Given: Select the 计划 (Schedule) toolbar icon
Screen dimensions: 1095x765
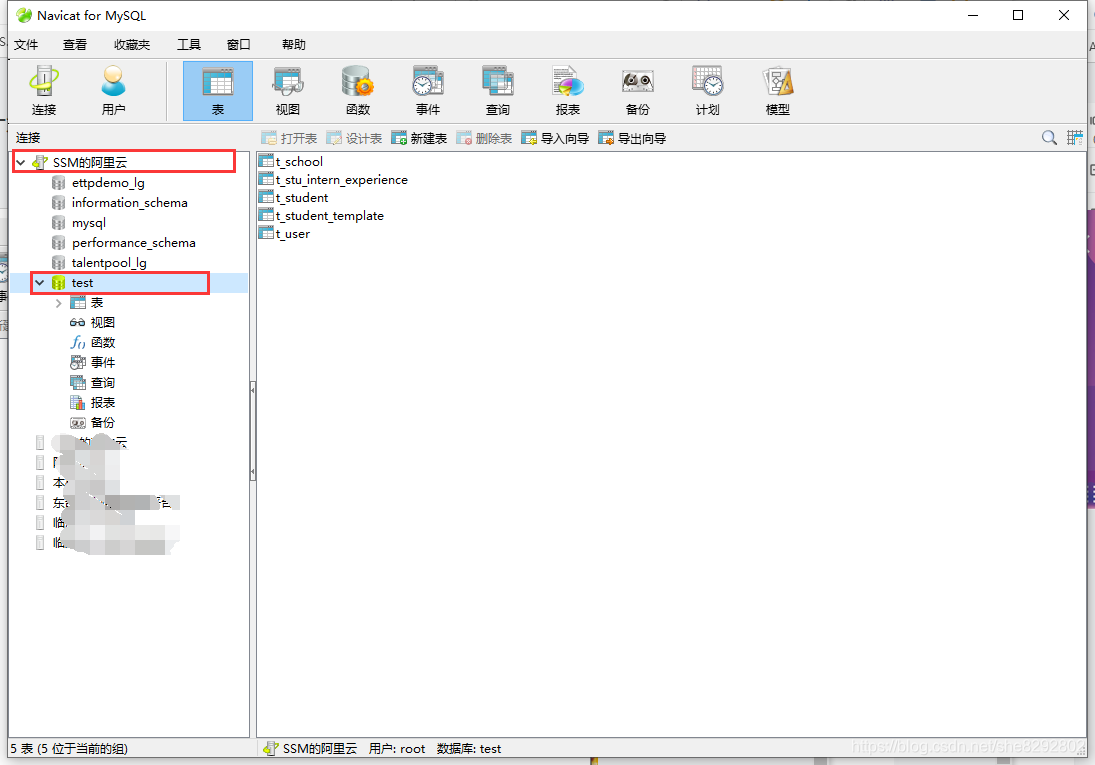Looking at the screenshot, I should pyautogui.click(x=707, y=91).
